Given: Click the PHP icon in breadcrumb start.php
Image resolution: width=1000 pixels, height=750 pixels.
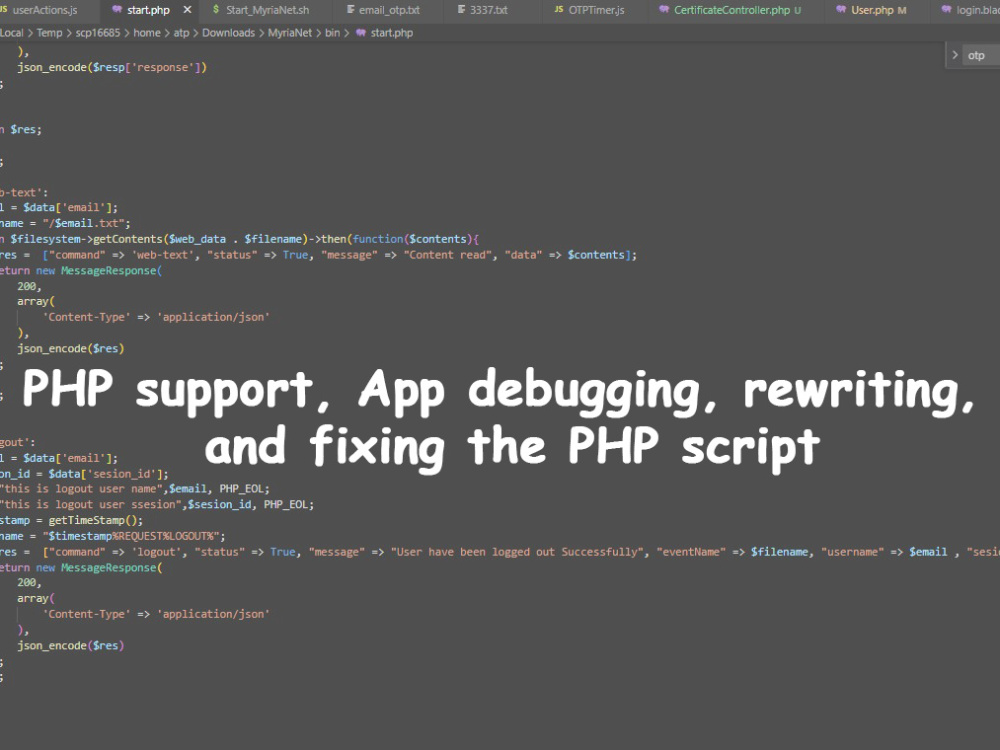Looking at the screenshot, I should (x=360, y=33).
